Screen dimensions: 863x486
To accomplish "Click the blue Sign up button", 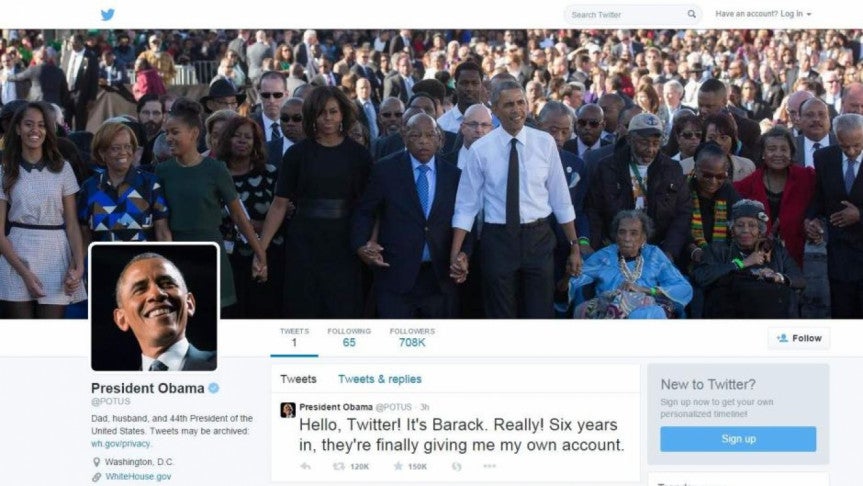I will [x=738, y=439].
